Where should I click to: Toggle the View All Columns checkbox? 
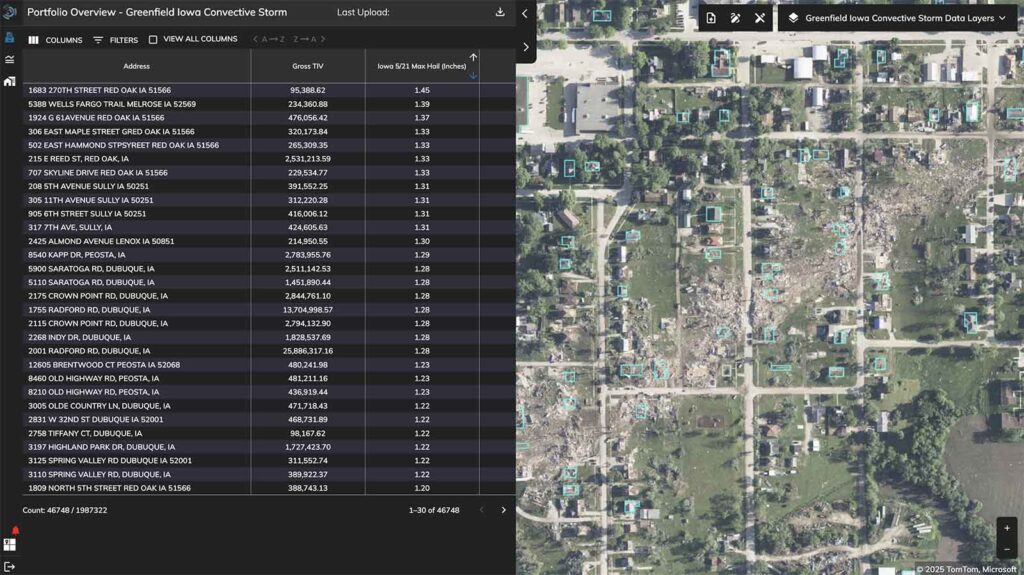click(153, 39)
